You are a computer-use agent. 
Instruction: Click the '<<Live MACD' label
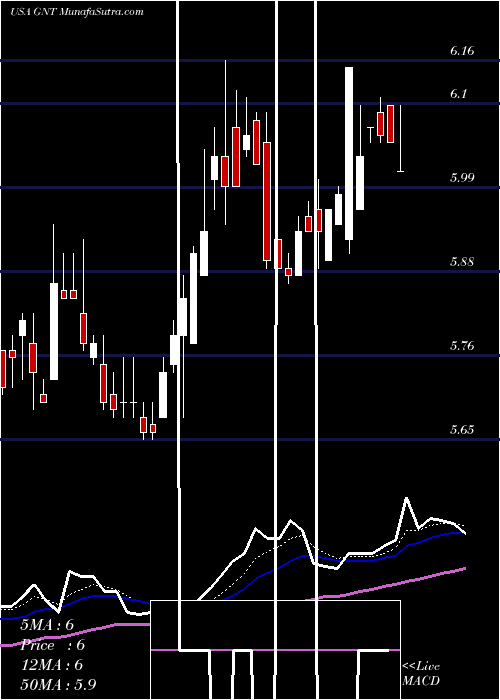click(x=421, y=674)
